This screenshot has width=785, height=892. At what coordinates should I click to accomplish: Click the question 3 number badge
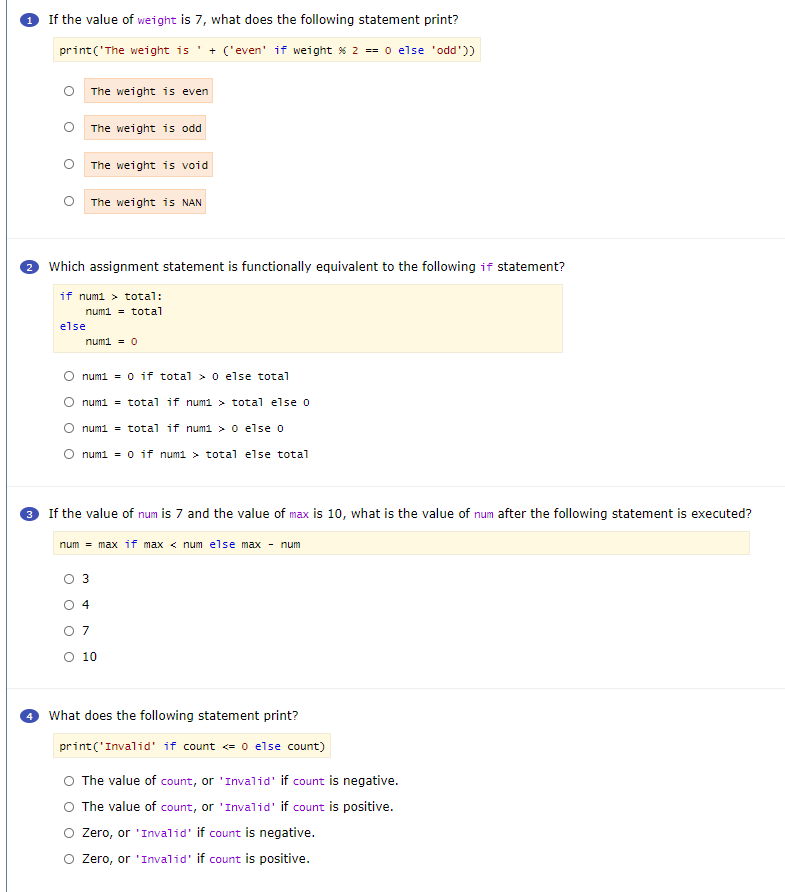click(29, 513)
